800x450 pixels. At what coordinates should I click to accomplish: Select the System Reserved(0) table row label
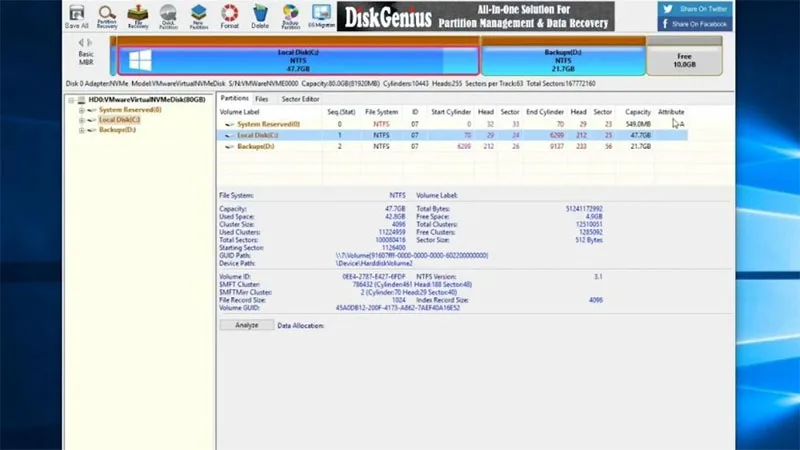point(268,124)
